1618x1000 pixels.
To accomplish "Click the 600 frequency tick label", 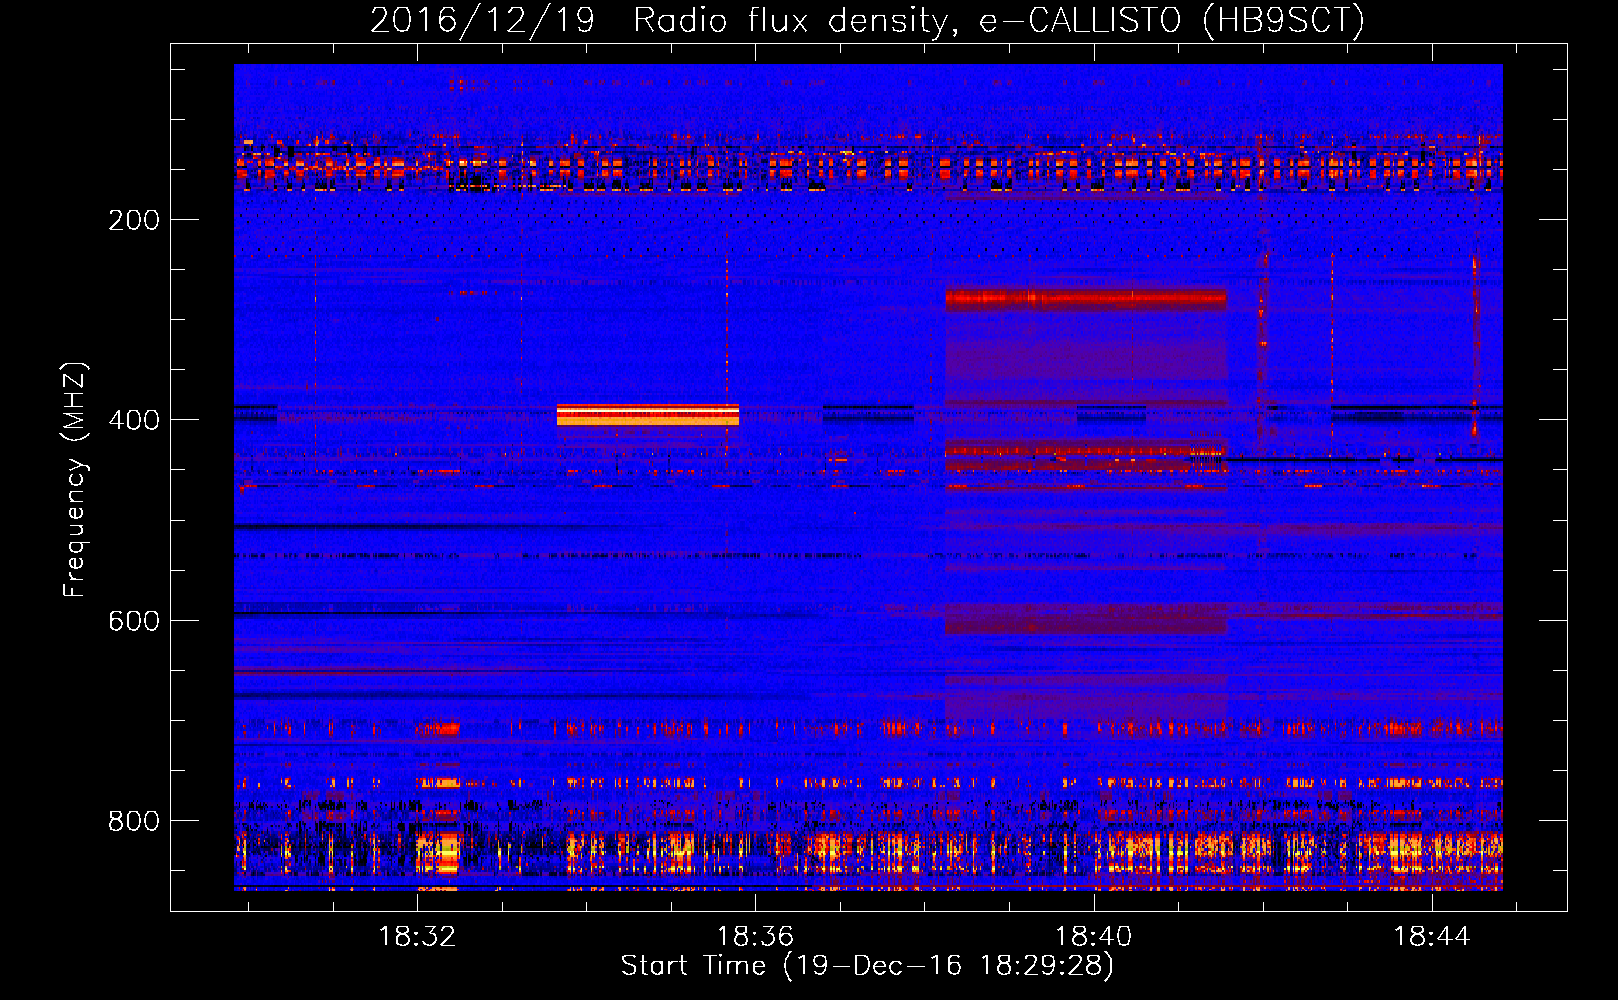I will pyautogui.click(x=134, y=621).
